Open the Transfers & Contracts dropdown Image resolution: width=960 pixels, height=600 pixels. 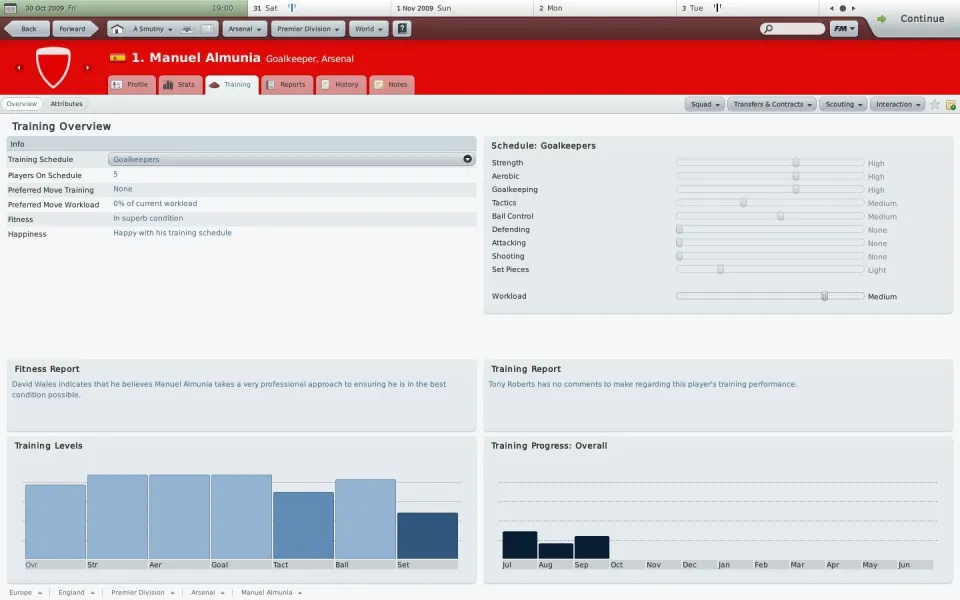771,104
